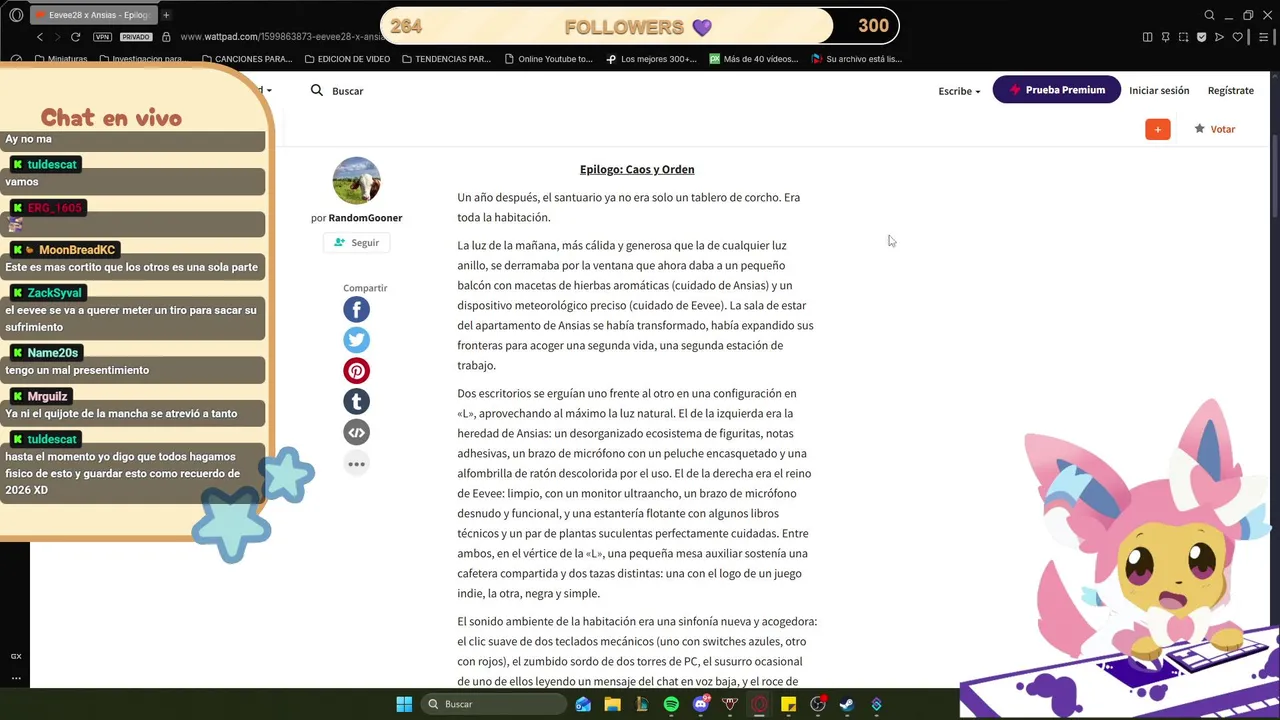Open the split screen icon
Screen dimensions: 1280x720
point(1147,37)
